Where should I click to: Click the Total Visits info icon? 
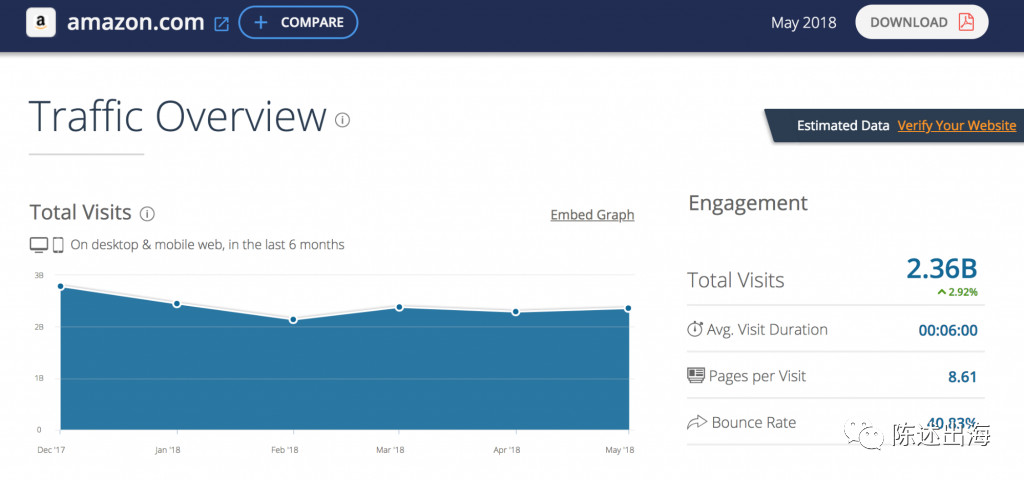point(147,213)
